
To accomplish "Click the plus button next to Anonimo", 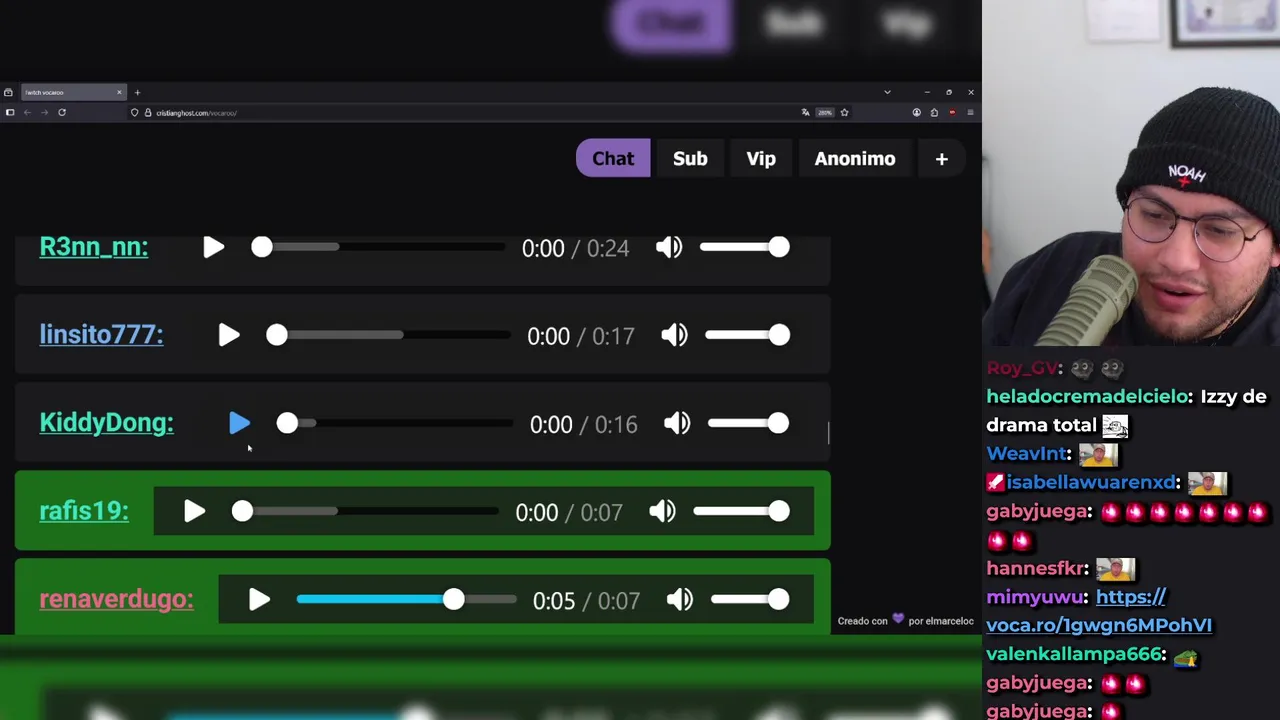I will pos(941,159).
